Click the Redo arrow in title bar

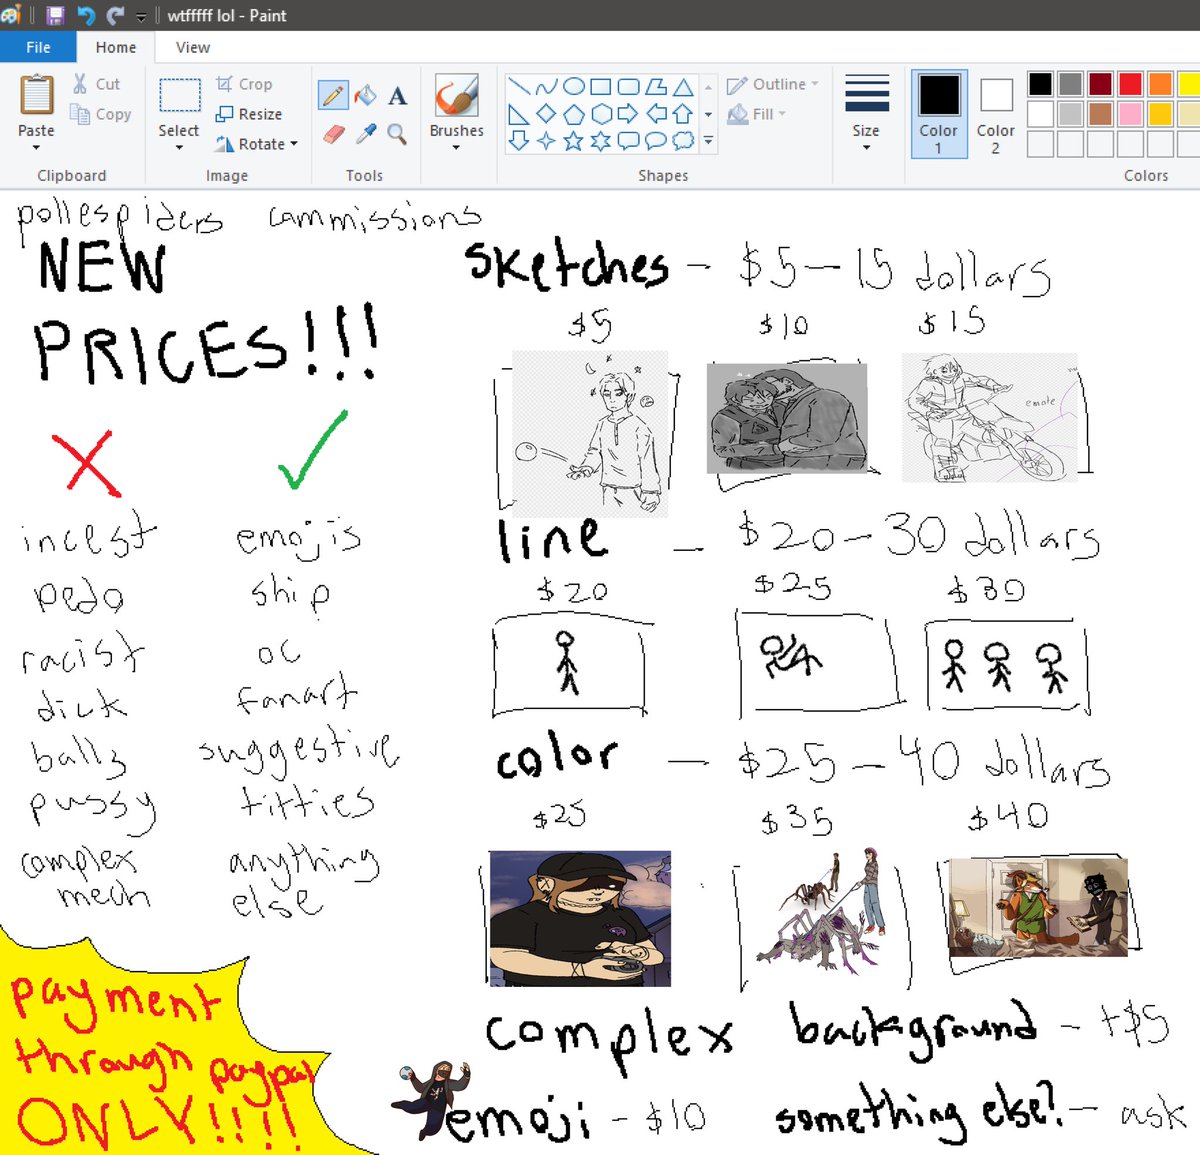tap(116, 15)
